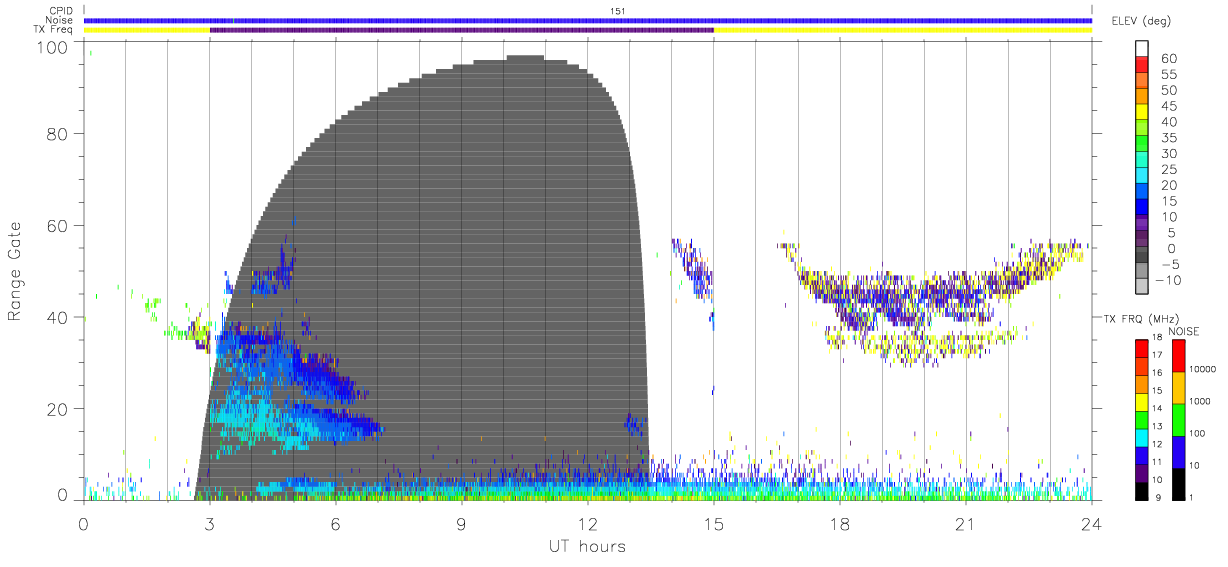Click x-axis tick label 21
This screenshot has width=1228, height=567.
click(x=966, y=524)
